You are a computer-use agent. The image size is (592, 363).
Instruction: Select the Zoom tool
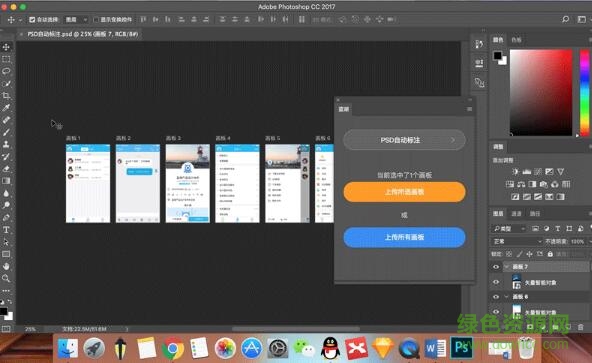coord(6,278)
